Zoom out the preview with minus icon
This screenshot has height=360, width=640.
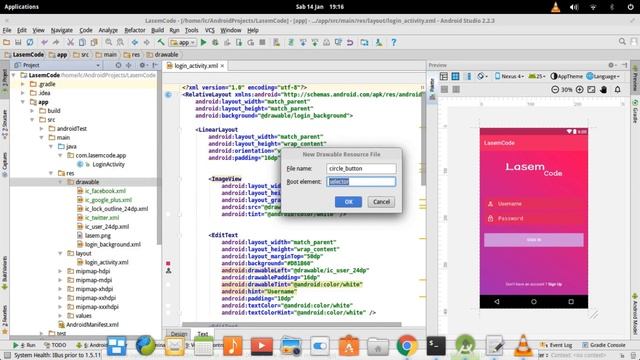[555, 89]
